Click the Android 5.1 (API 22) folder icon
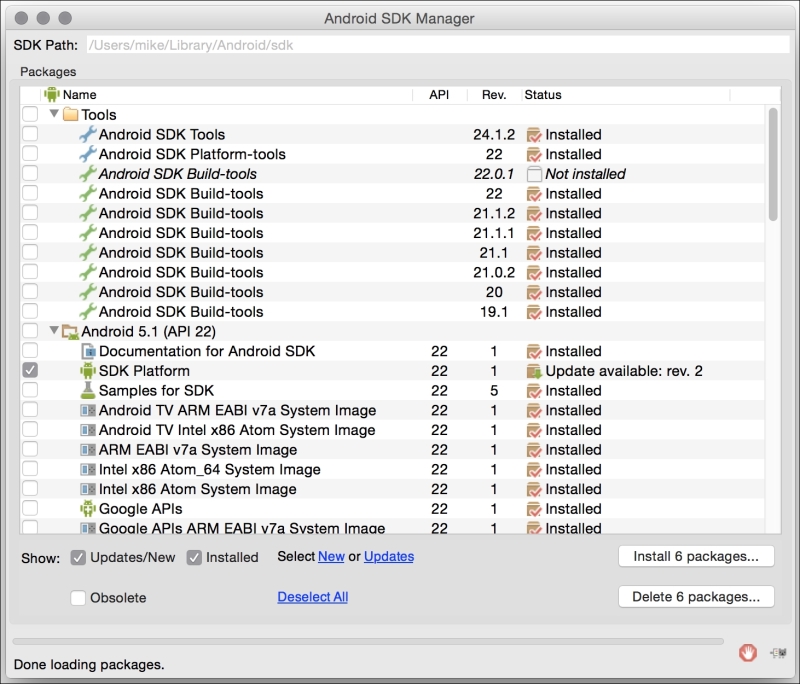 tap(70, 332)
